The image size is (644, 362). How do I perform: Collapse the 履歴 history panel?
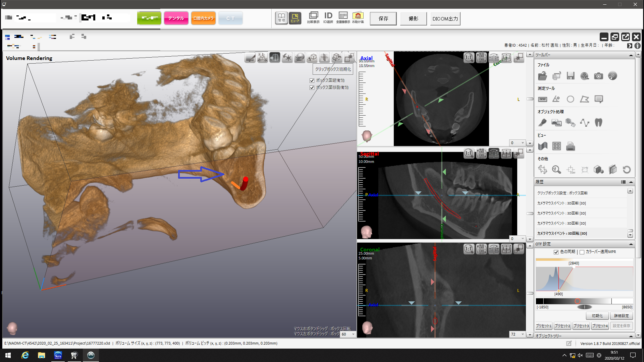tap(631, 182)
